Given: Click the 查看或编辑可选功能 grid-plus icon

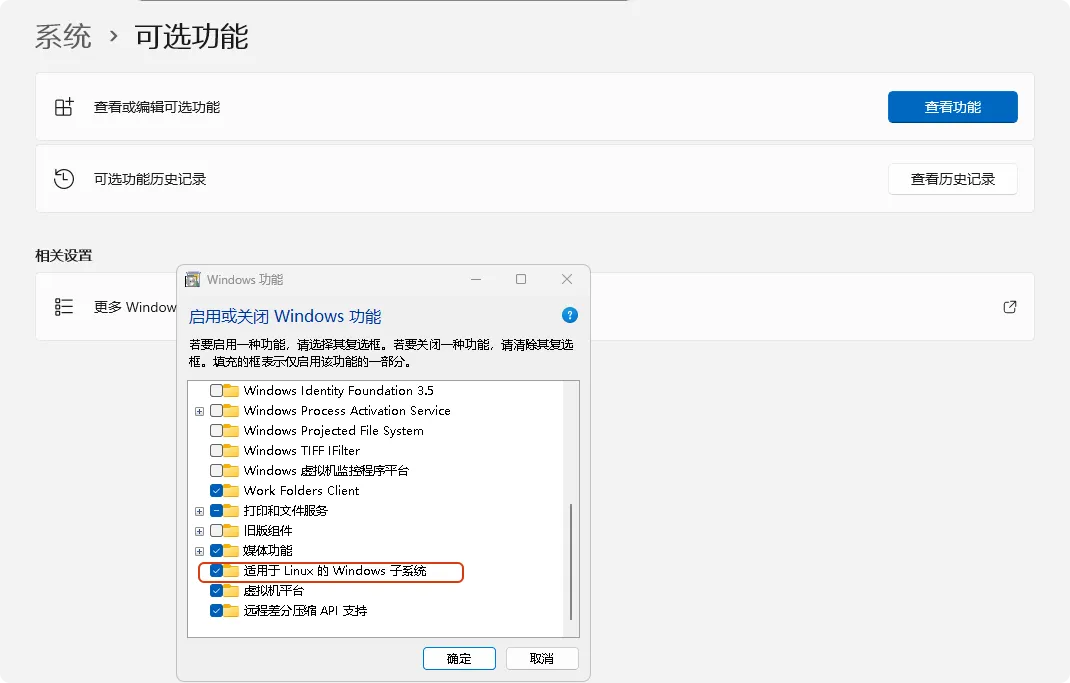Looking at the screenshot, I should (64, 107).
